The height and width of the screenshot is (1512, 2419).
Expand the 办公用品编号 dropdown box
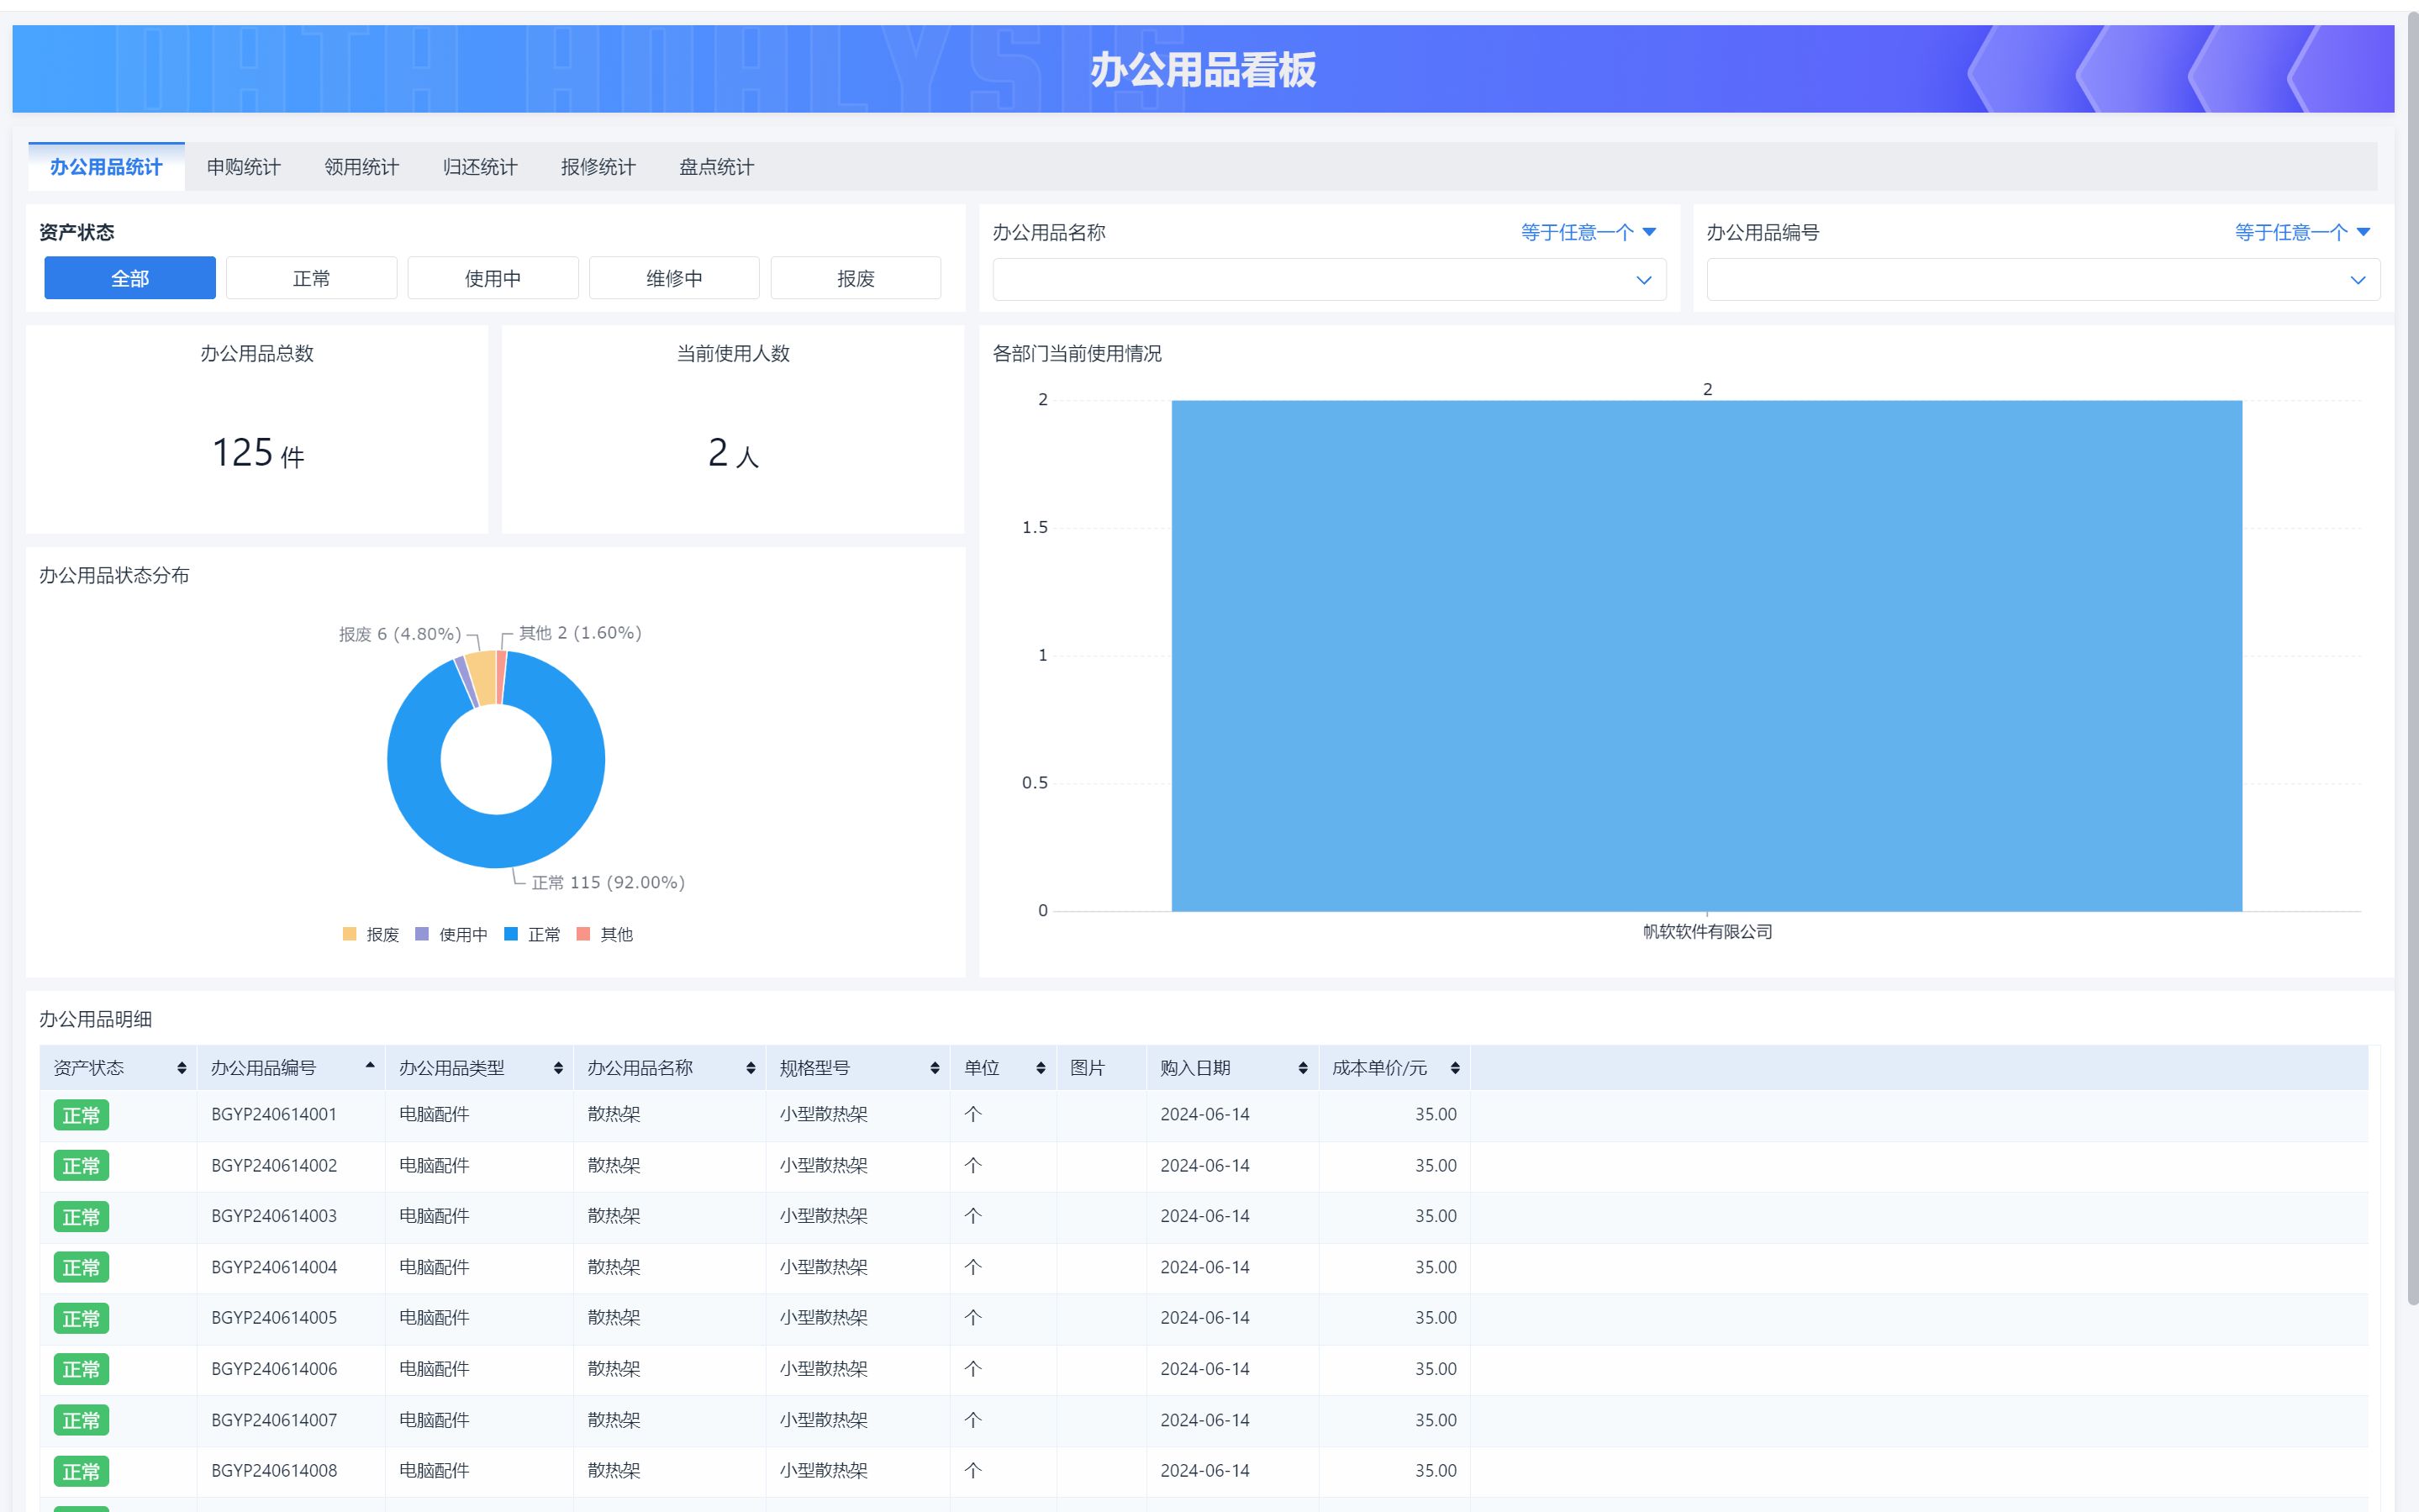click(2042, 280)
